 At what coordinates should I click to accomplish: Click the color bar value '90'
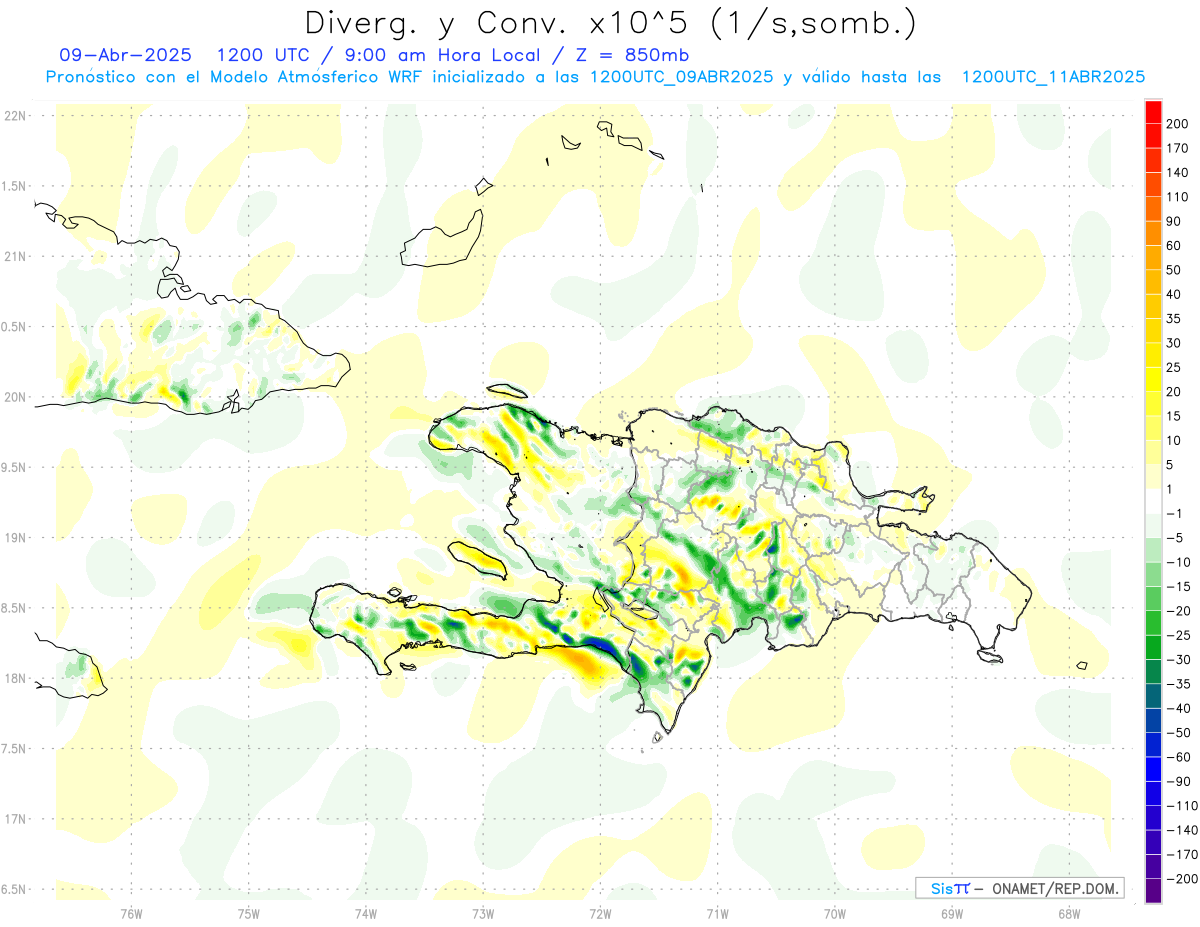click(1174, 221)
